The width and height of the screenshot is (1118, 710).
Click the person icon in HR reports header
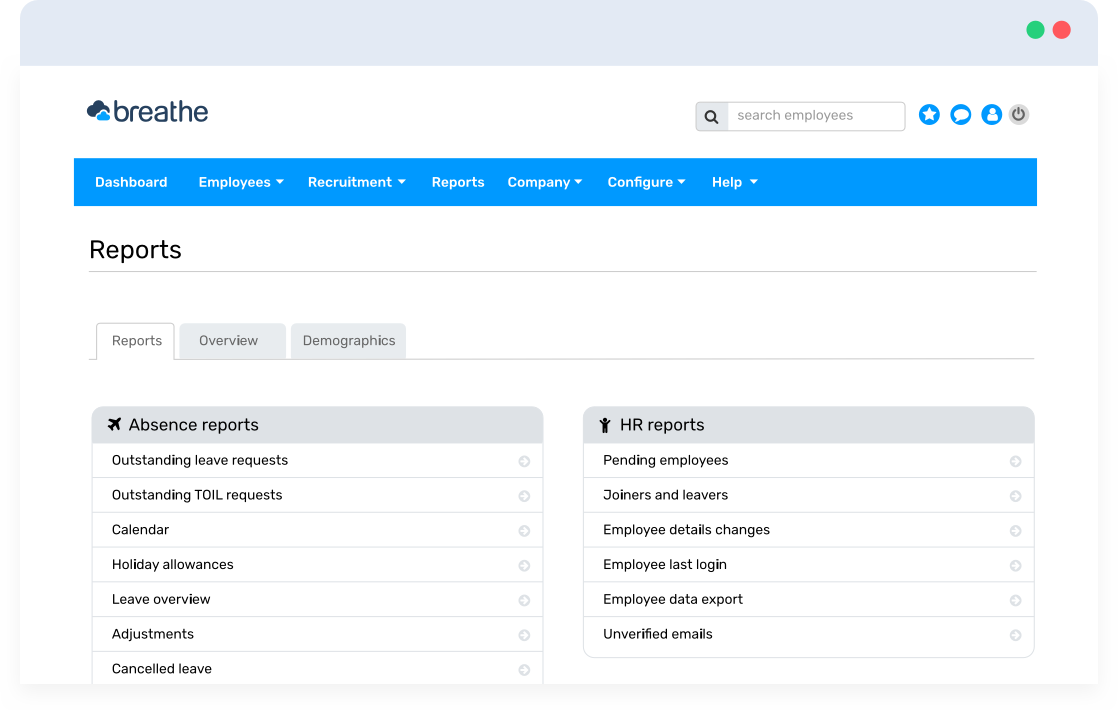[605, 425]
